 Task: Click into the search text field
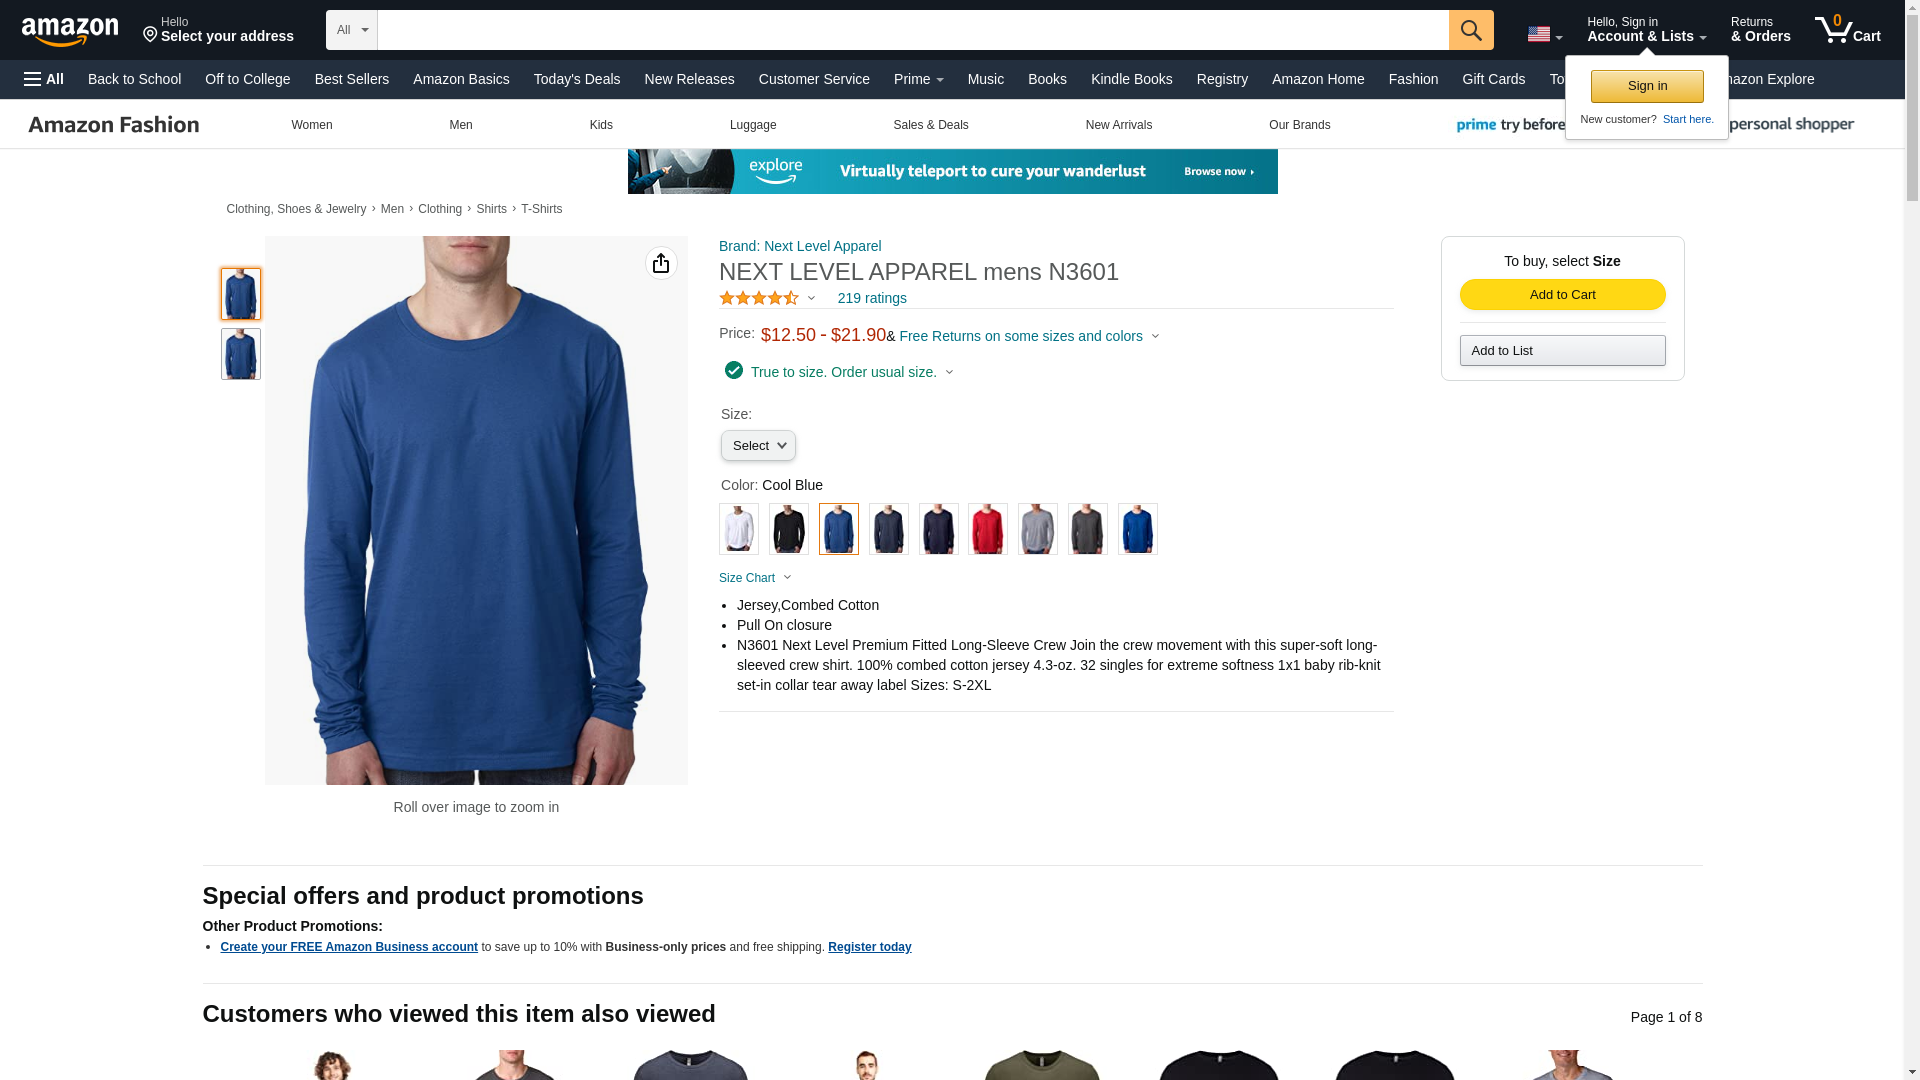point(913,30)
